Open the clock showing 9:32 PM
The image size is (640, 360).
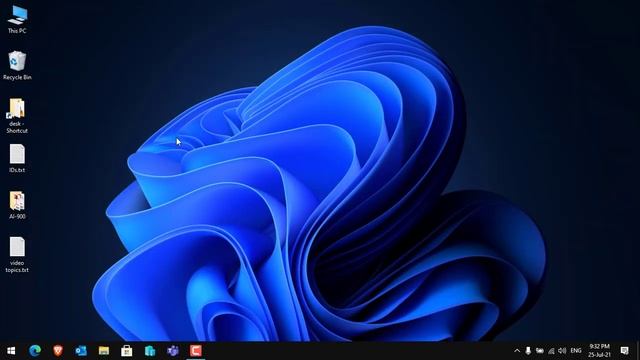tap(599, 351)
